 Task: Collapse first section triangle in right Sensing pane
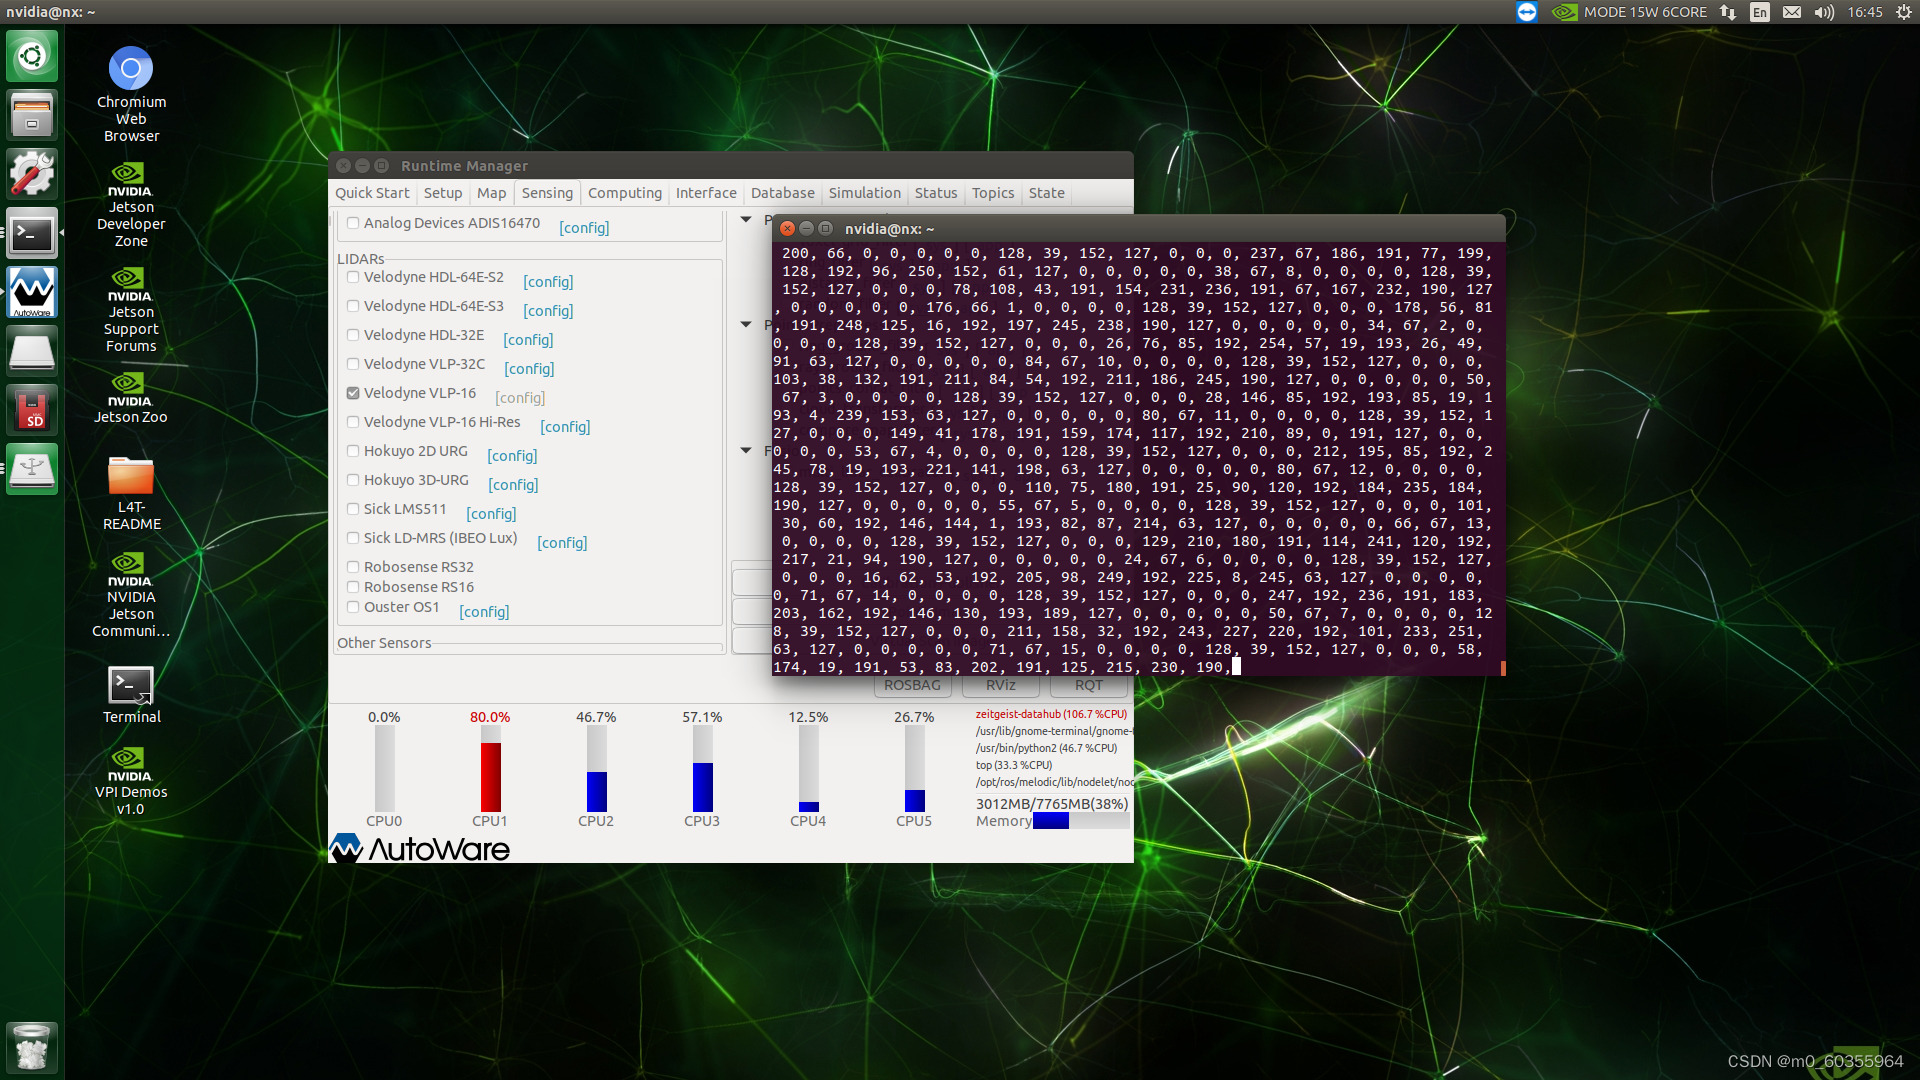coord(746,219)
